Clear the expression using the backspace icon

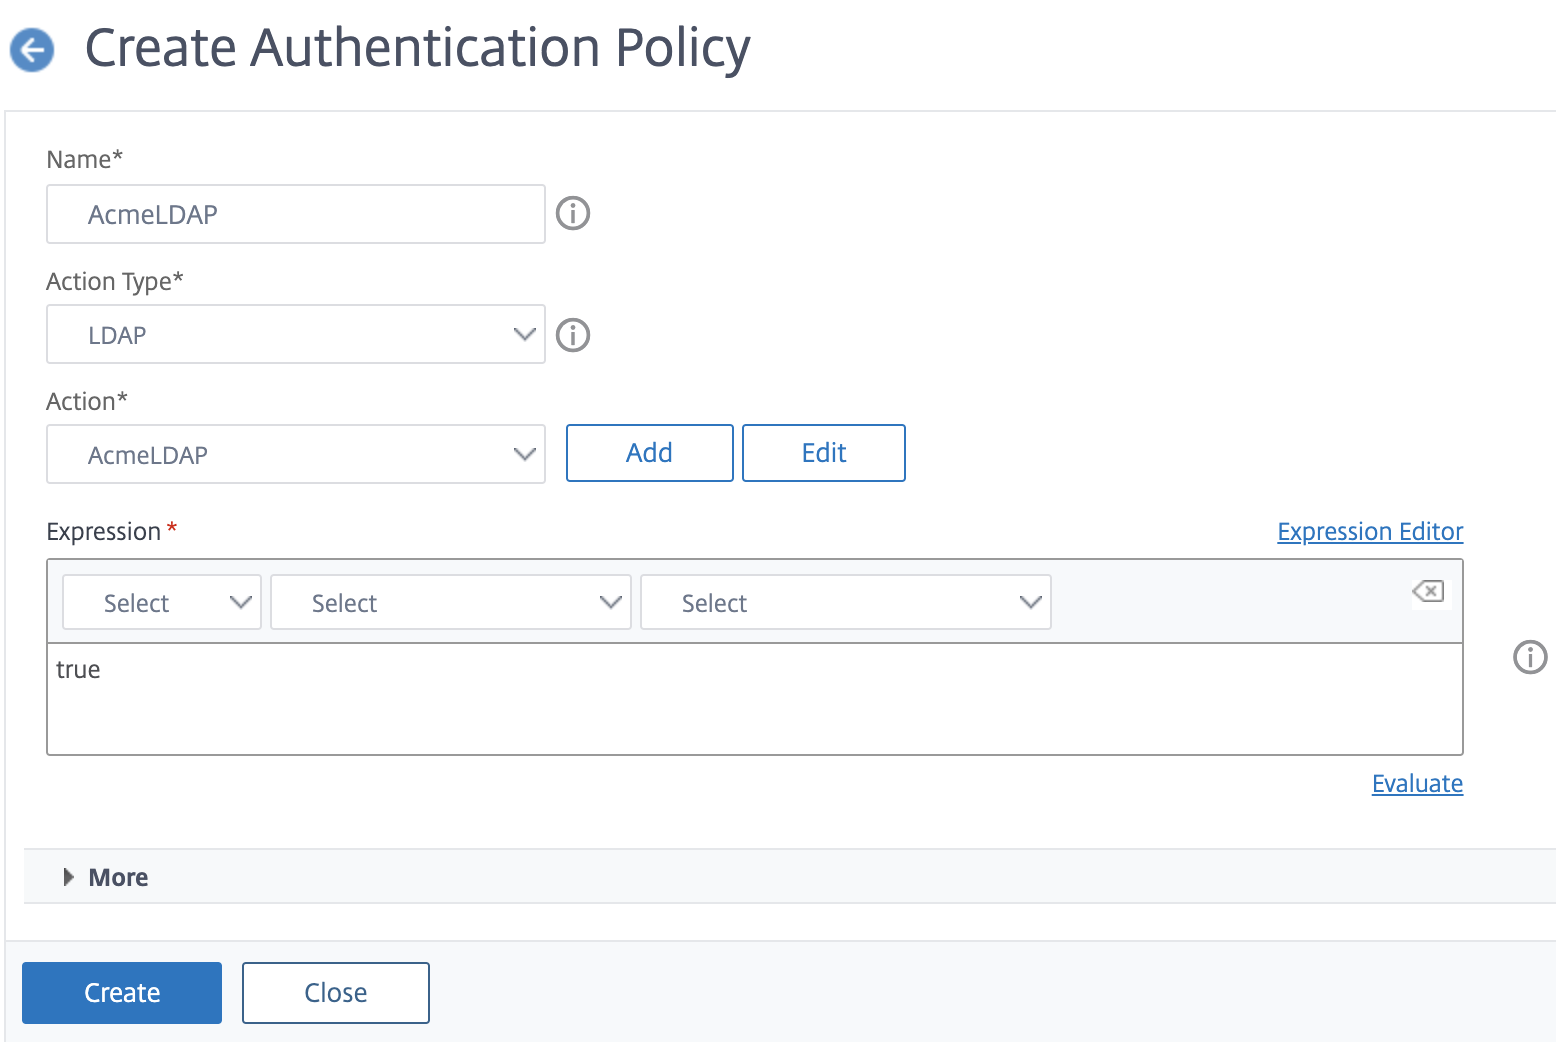tap(1429, 591)
